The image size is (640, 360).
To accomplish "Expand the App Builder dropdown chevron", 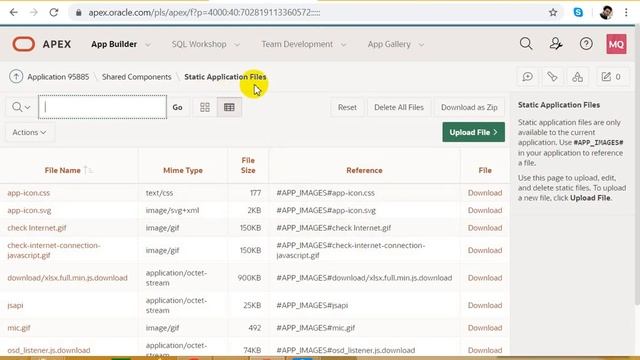I will pyautogui.click(x=148, y=44).
